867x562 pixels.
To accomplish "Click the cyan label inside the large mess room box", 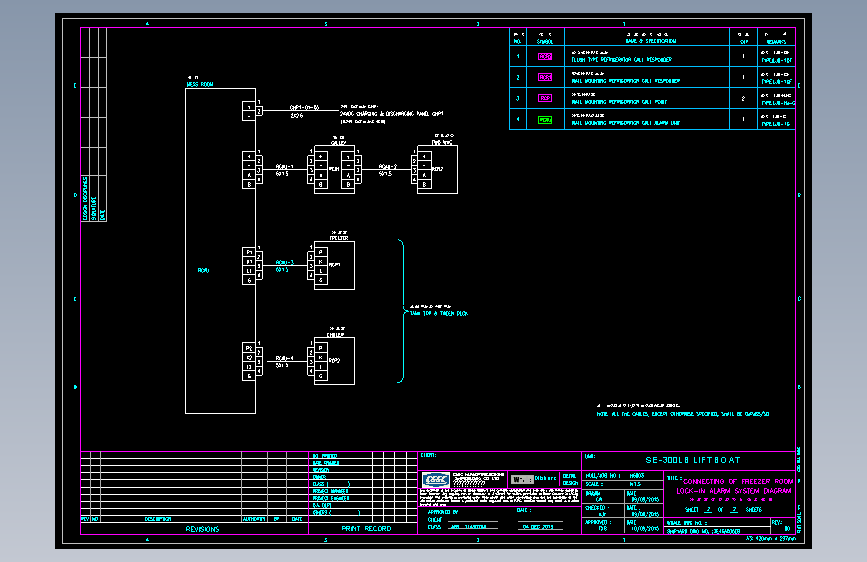I will (x=203, y=270).
